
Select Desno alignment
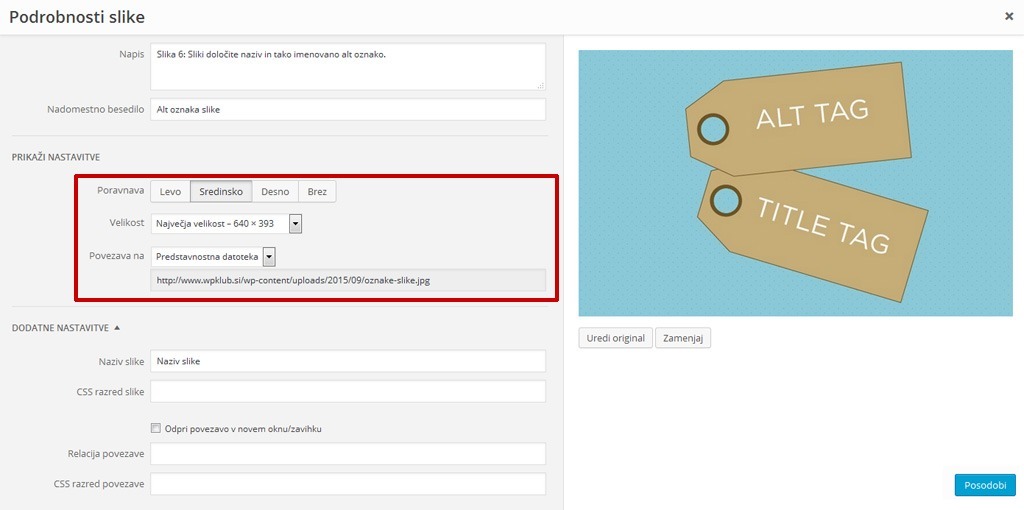click(275, 192)
